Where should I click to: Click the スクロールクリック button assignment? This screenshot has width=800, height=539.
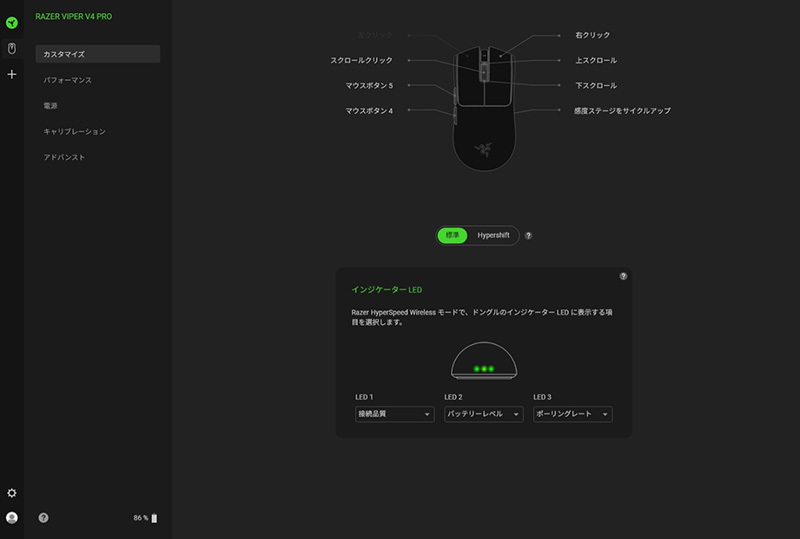point(361,60)
